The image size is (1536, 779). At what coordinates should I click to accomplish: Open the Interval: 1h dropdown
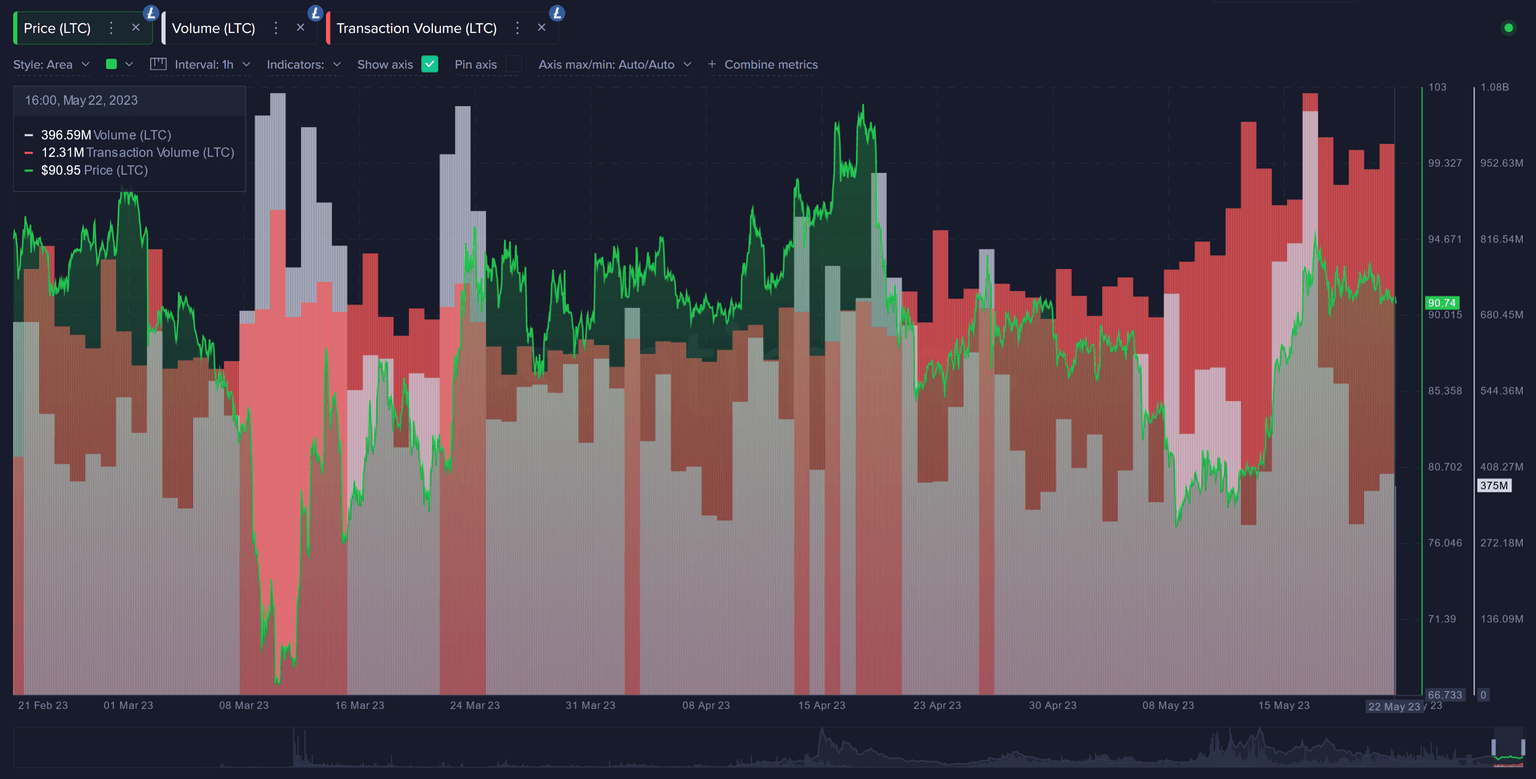pyautogui.click(x=210, y=64)
